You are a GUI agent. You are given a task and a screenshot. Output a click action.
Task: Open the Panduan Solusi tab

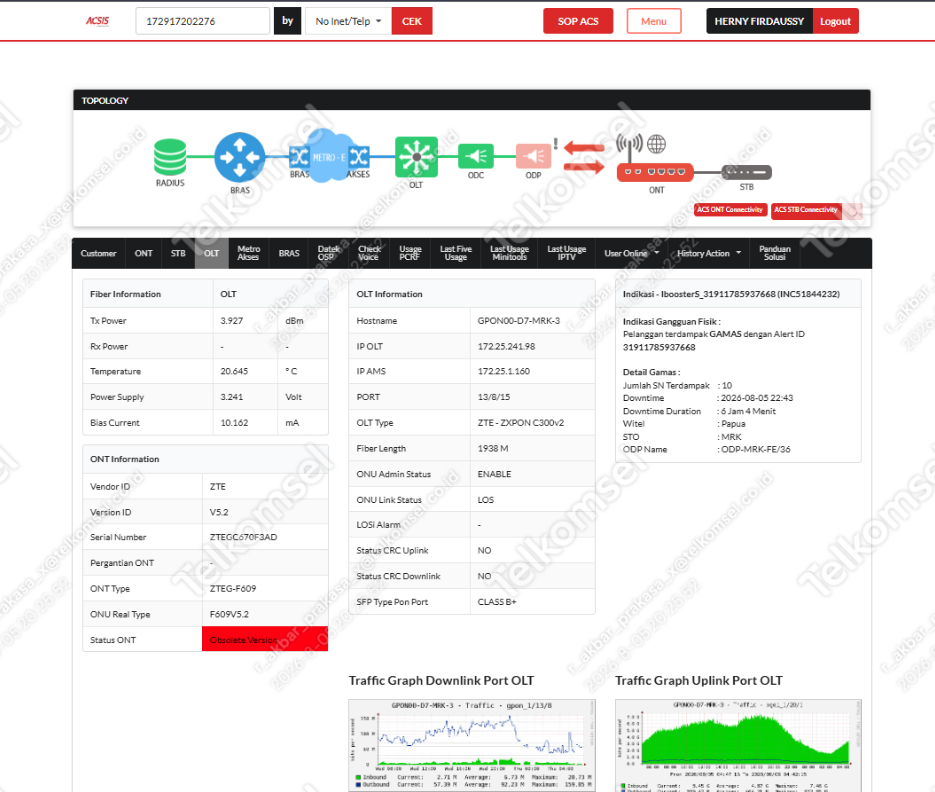tap(775, 253)
